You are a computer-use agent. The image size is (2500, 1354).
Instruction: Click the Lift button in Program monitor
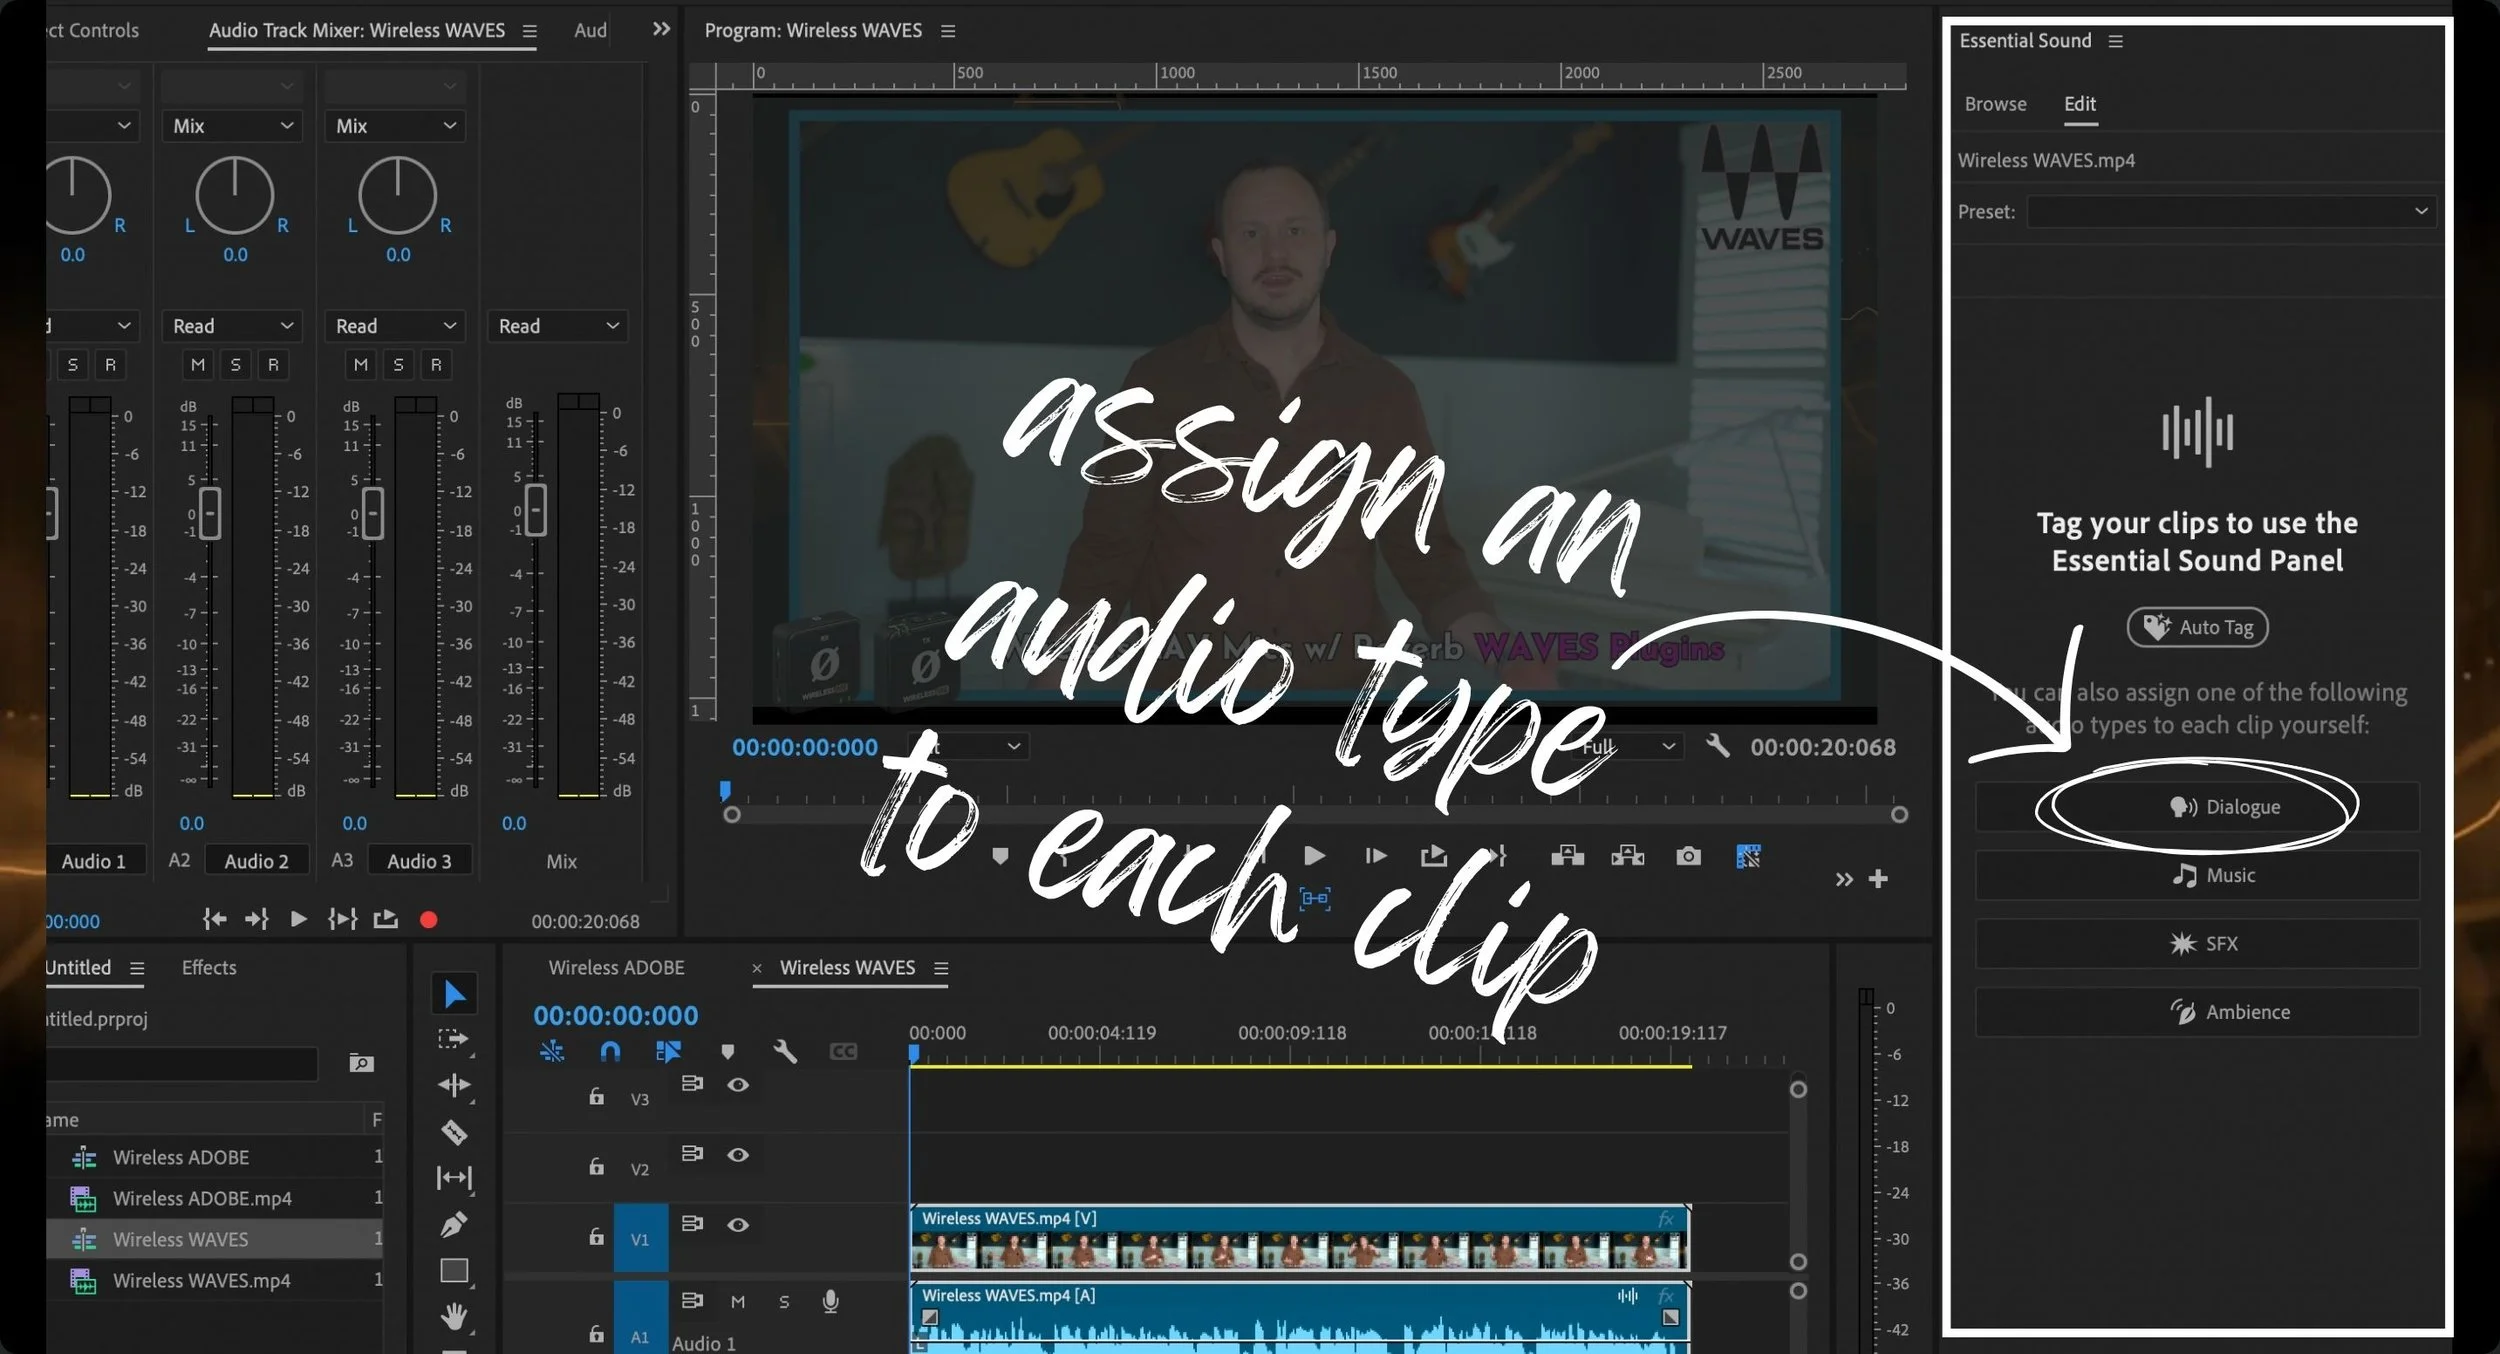[1567, 856]
